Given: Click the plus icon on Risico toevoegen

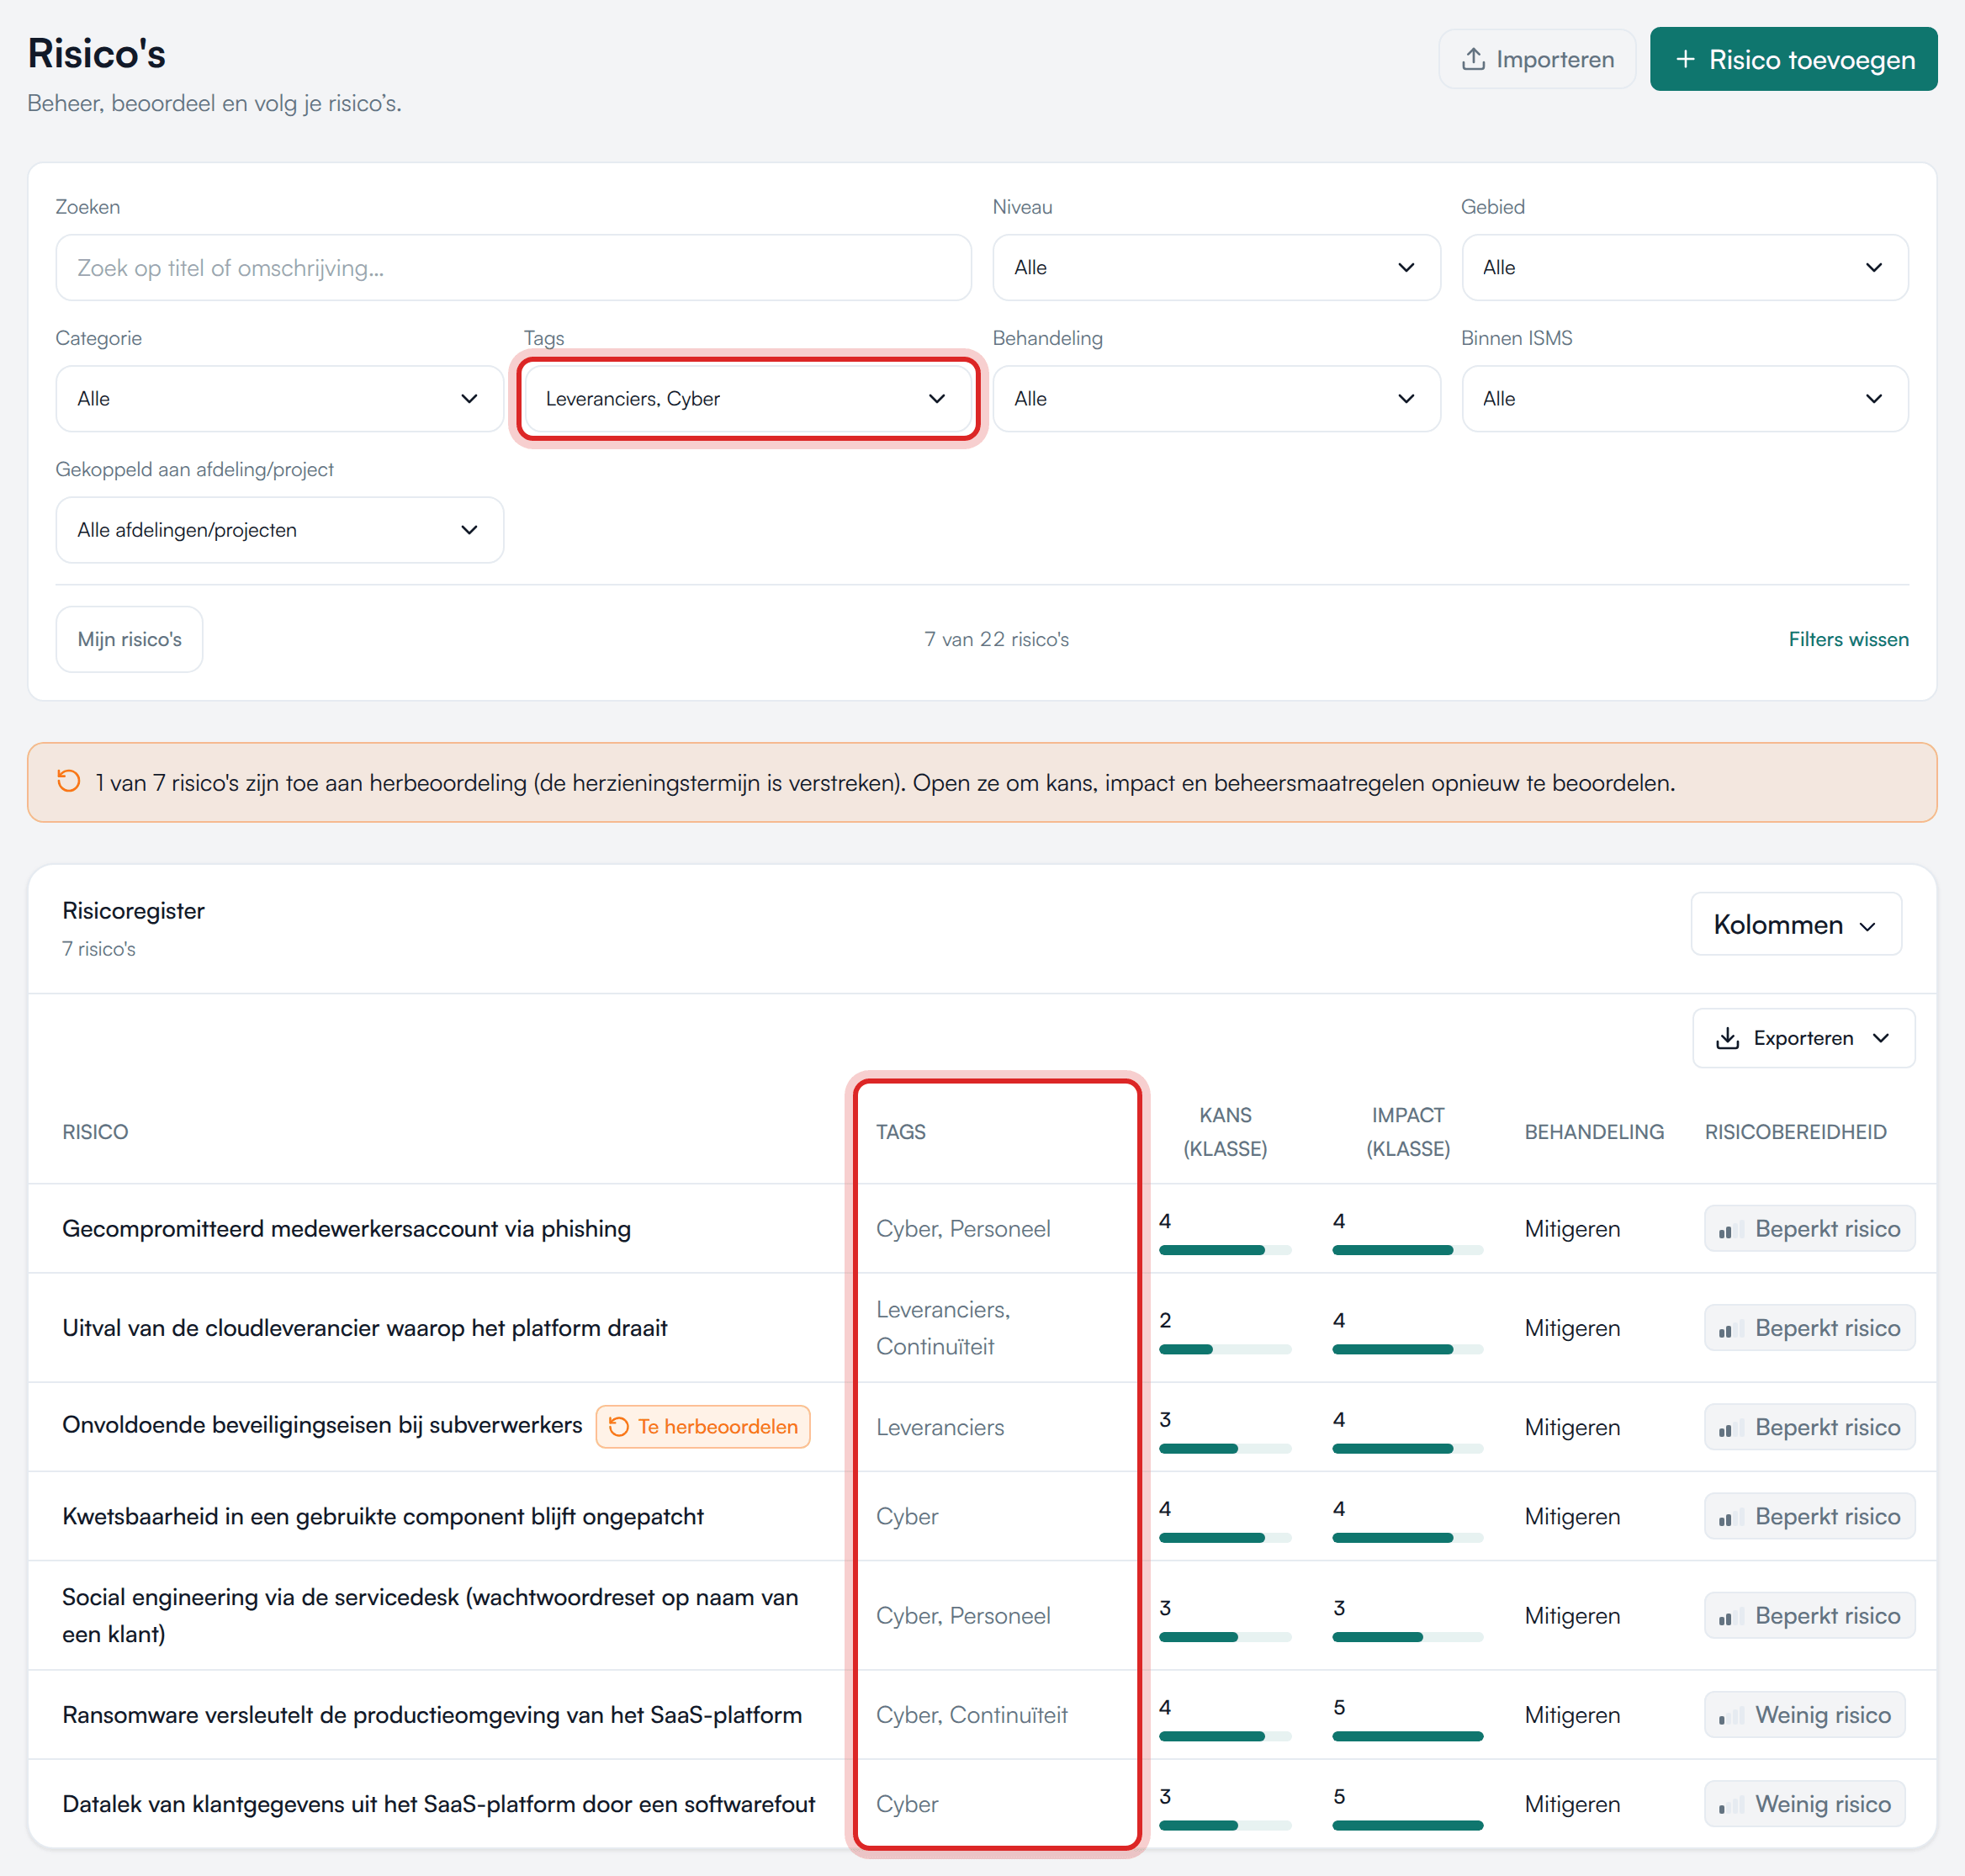Looking at the screenshot, I should coord(1685,59).
